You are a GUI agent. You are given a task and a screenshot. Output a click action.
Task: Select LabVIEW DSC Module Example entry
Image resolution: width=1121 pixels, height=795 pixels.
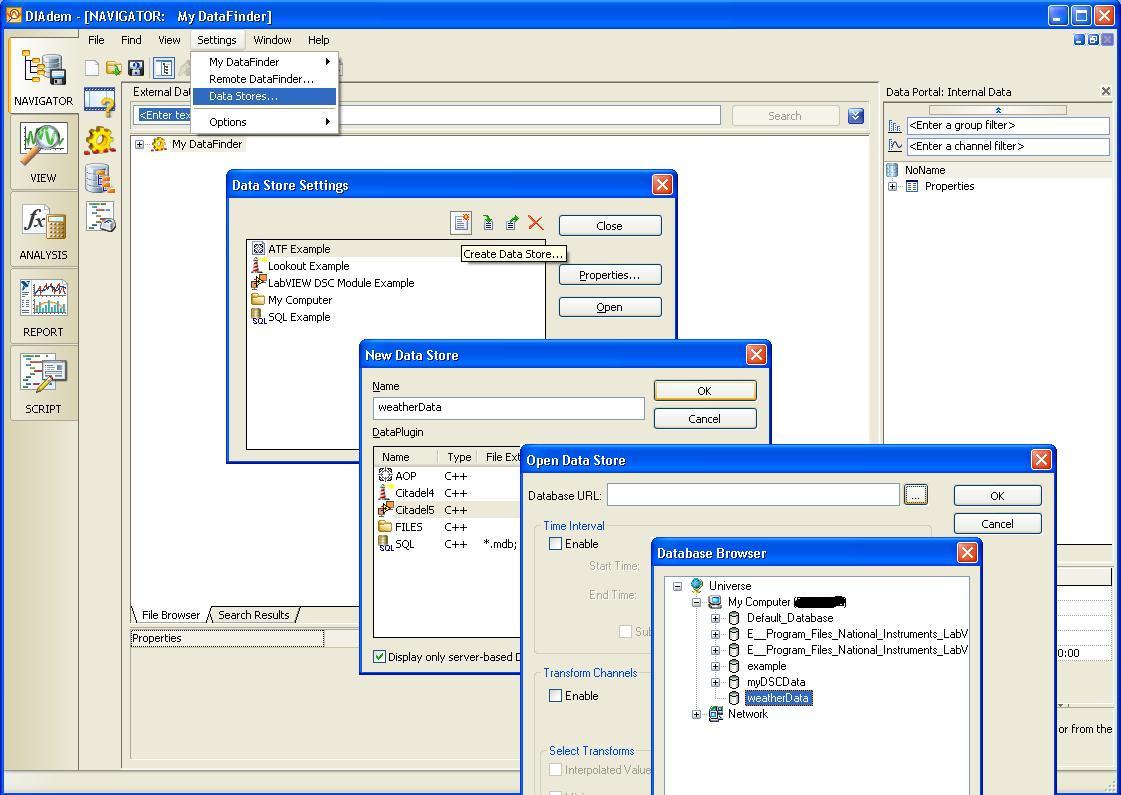click(333, 283)
